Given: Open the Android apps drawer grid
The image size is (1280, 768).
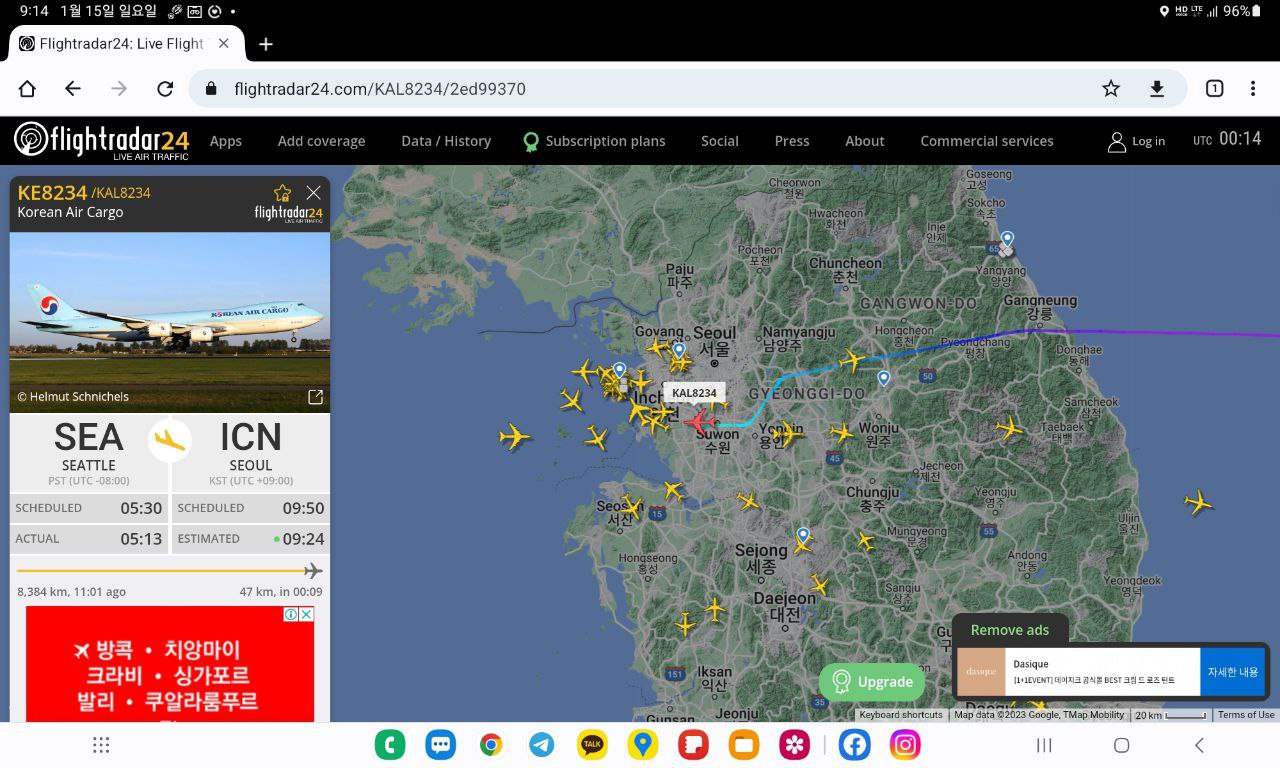Looking at the screenshot, I should click(101, 745).
